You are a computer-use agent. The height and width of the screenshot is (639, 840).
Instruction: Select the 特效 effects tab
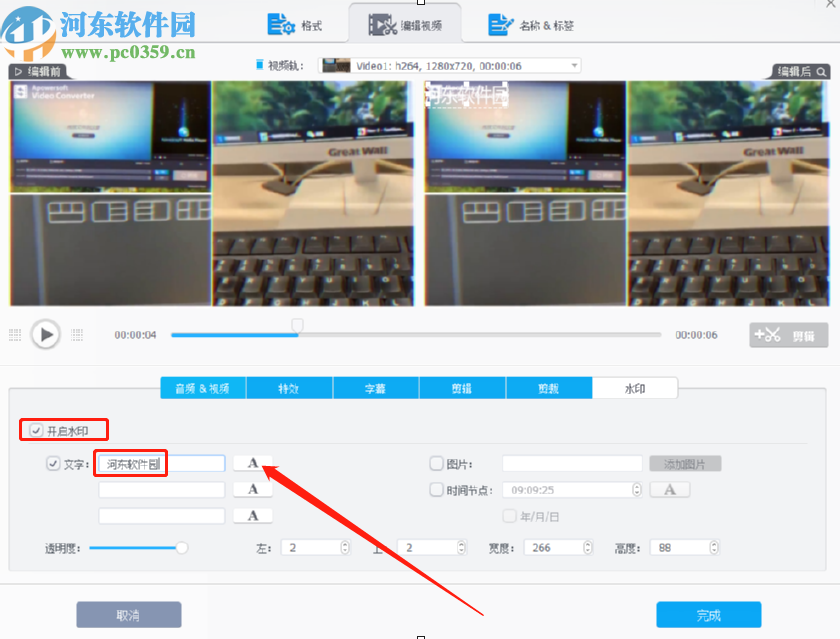[x=289, y=388]
